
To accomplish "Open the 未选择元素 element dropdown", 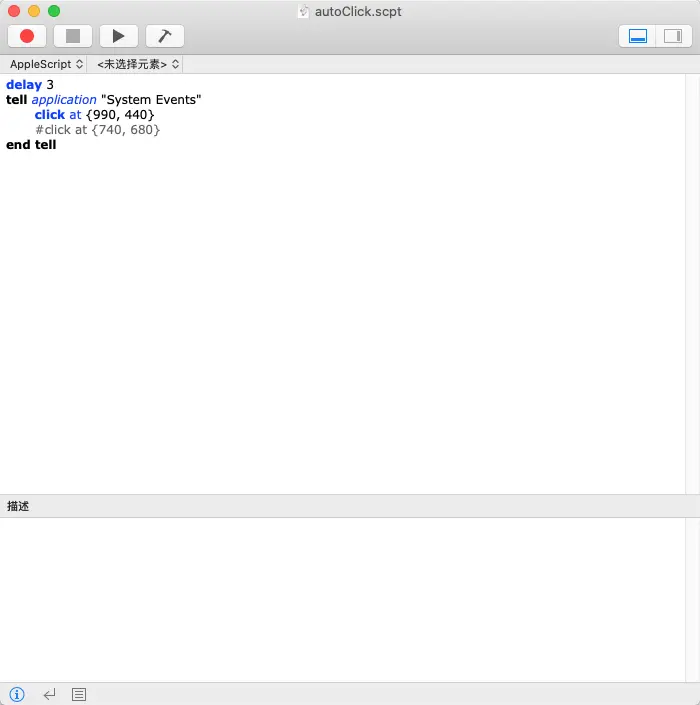I will coord(138,64).
